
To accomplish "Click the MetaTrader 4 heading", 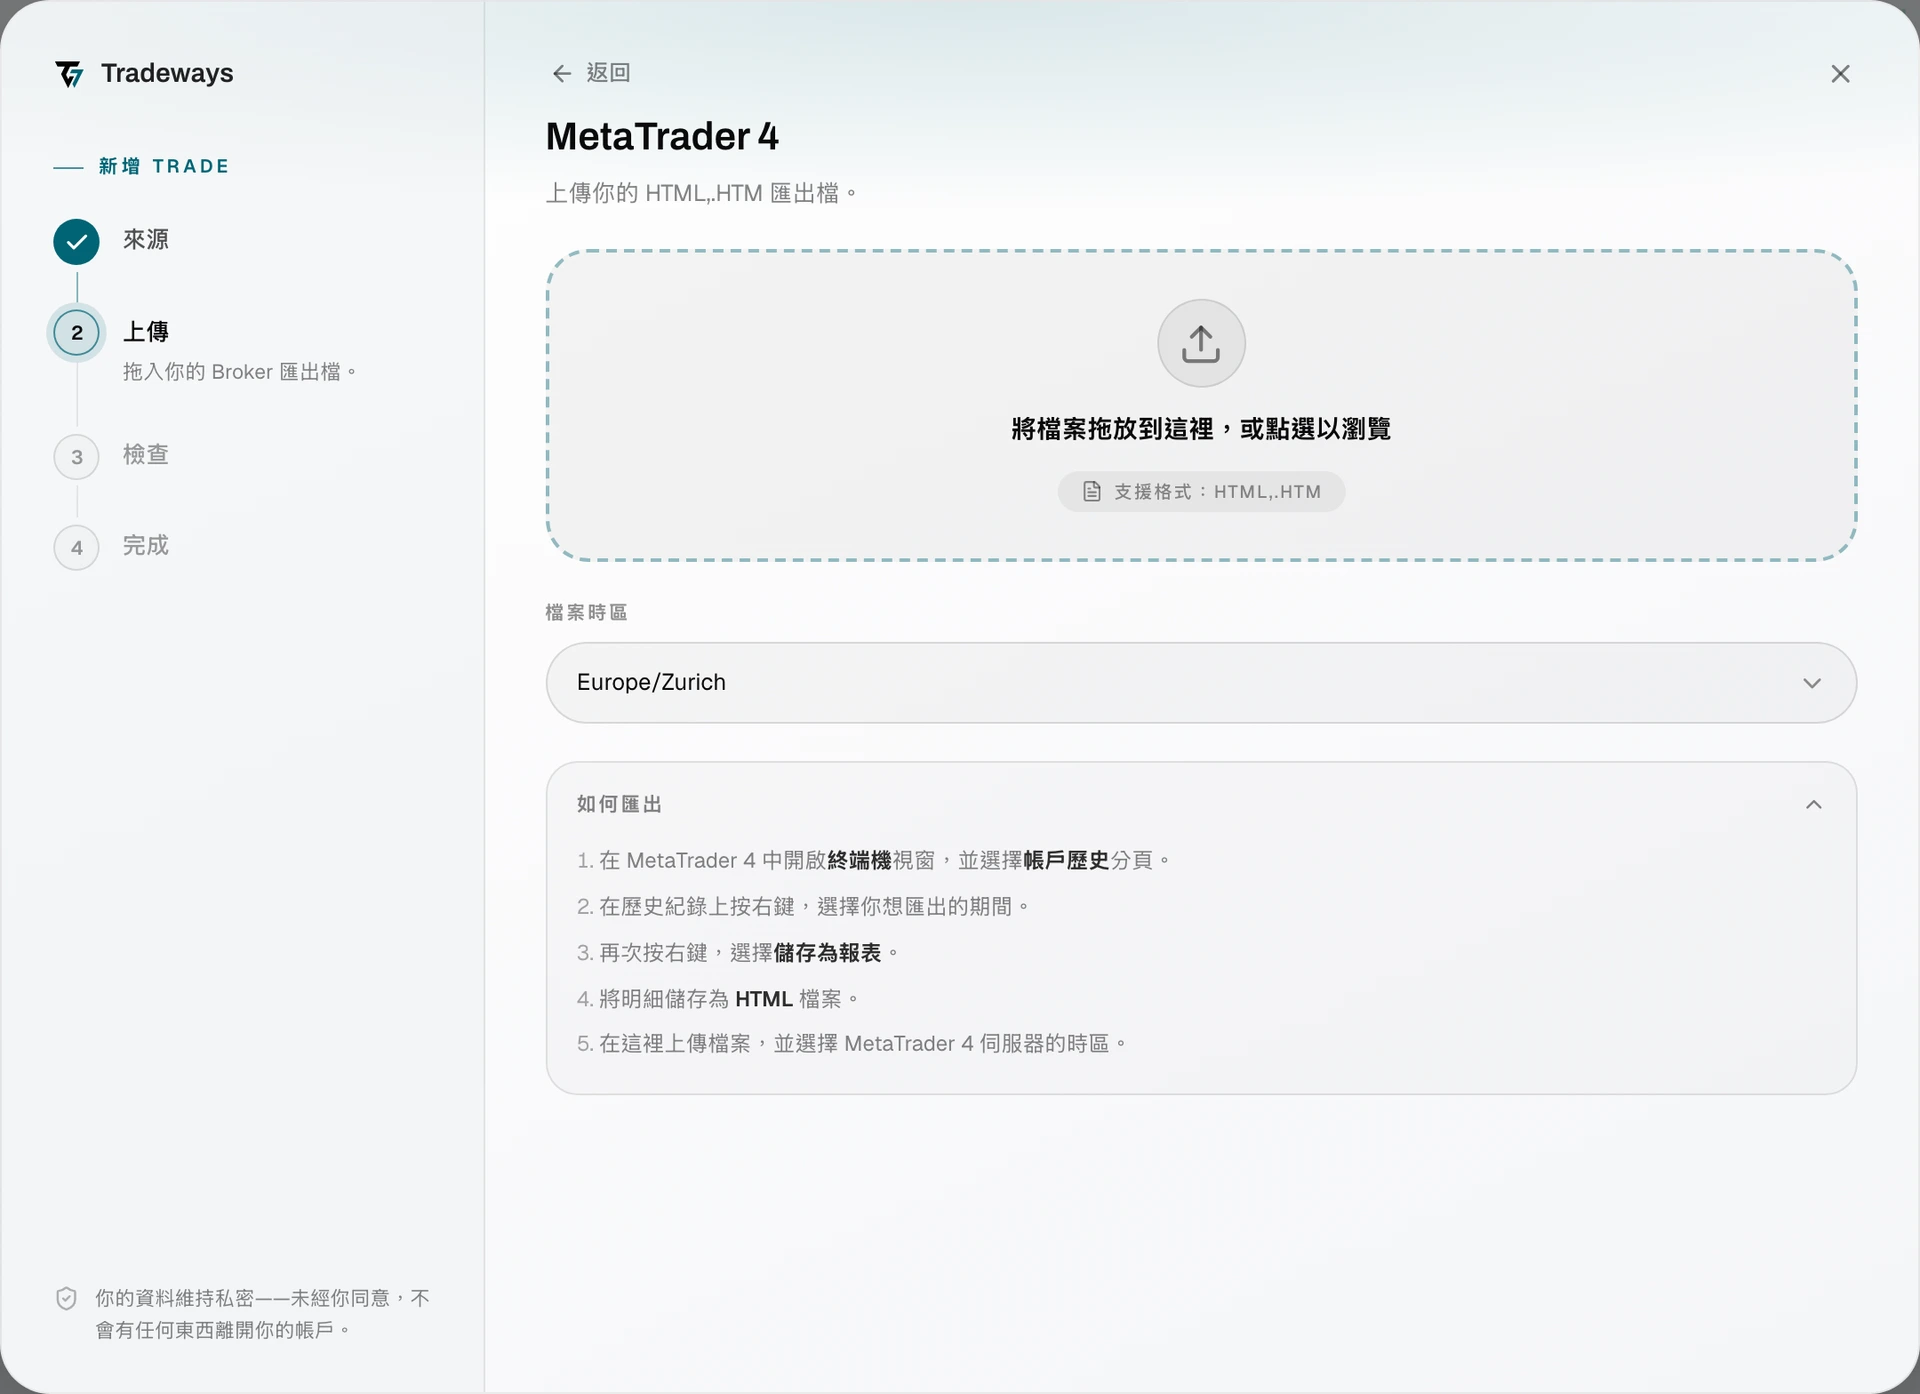I will (x=662, y=137).
